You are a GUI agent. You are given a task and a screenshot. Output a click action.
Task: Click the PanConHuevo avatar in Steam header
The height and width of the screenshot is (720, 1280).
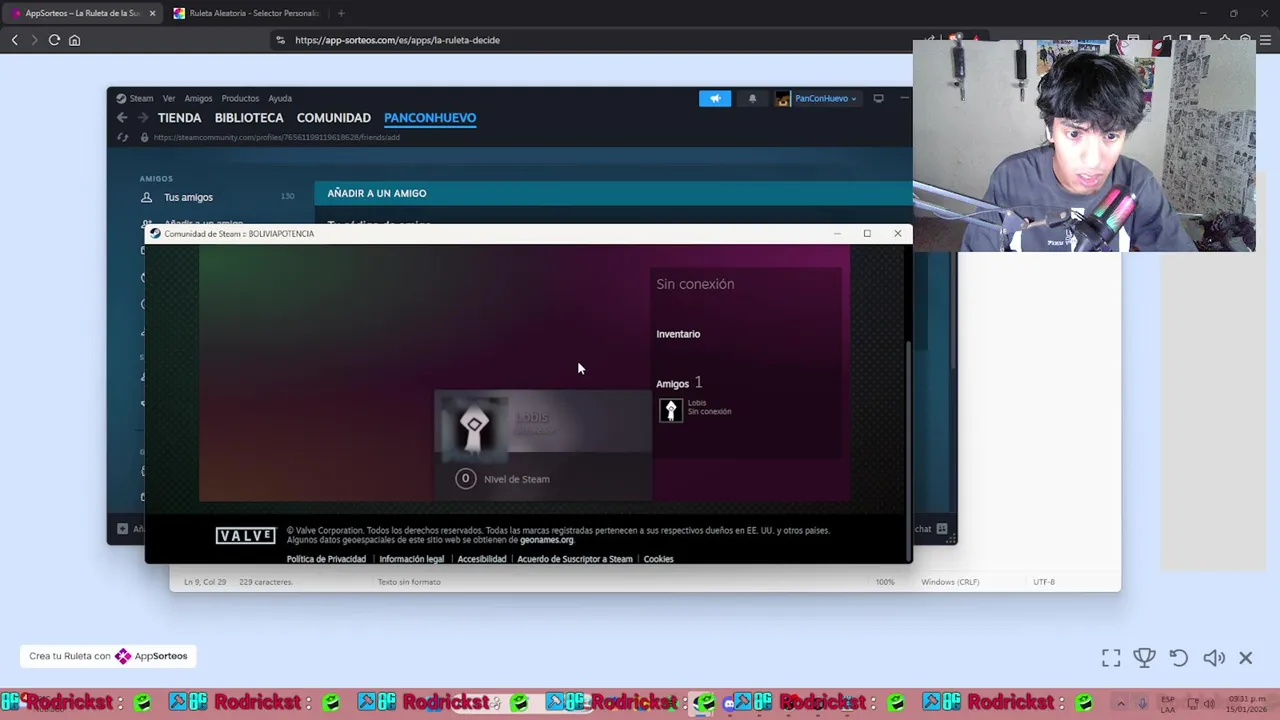pyautogui.click(x=783, y=98)
